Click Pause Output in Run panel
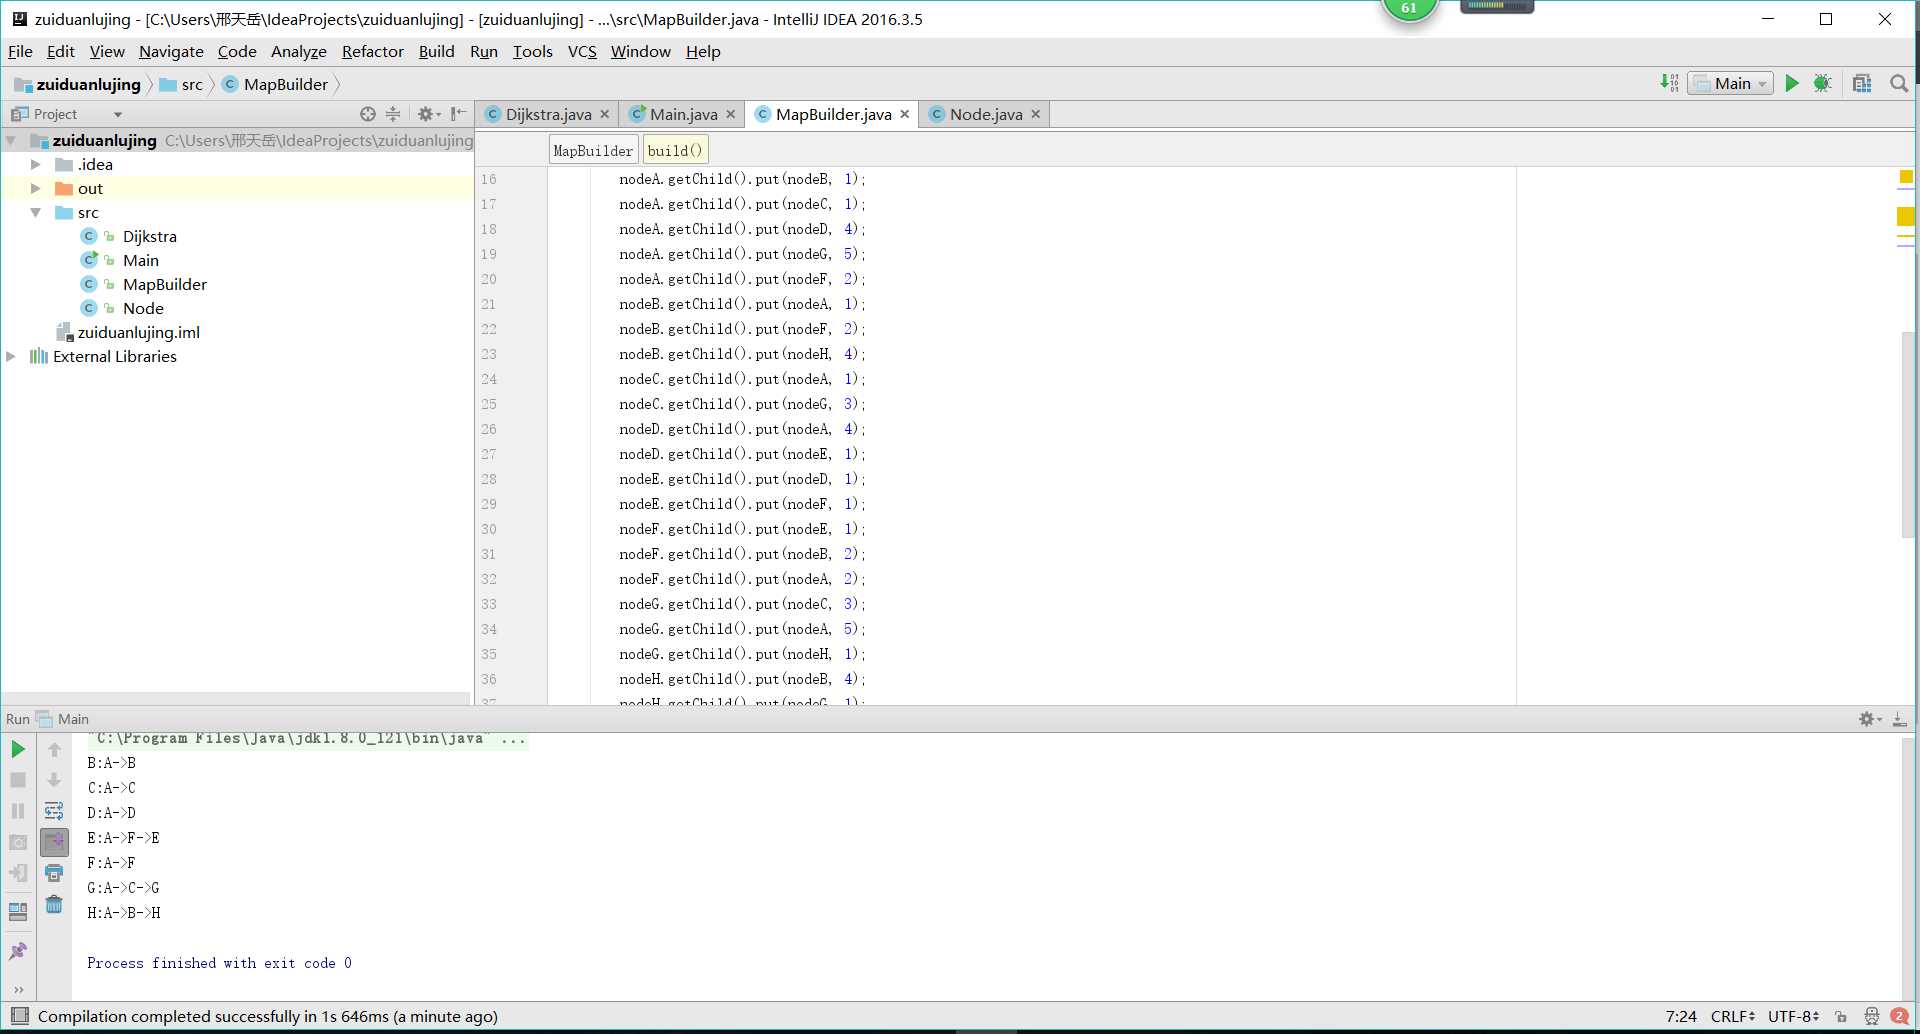Image resolution: width=1920 pixels, height=1034 pixels. [x=18, y=811]
